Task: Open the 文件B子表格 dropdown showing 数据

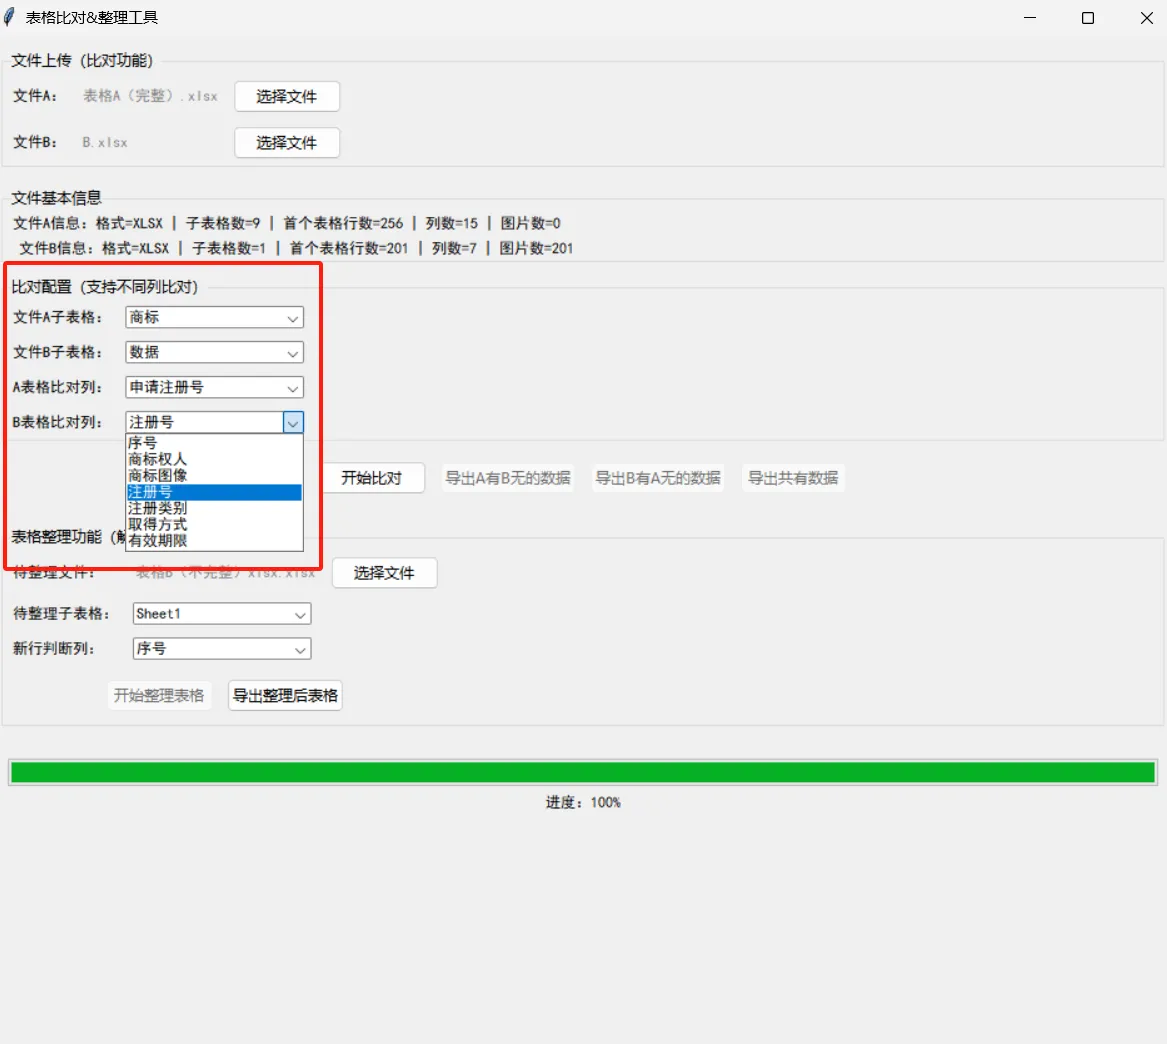Action: tap(214, 353)
